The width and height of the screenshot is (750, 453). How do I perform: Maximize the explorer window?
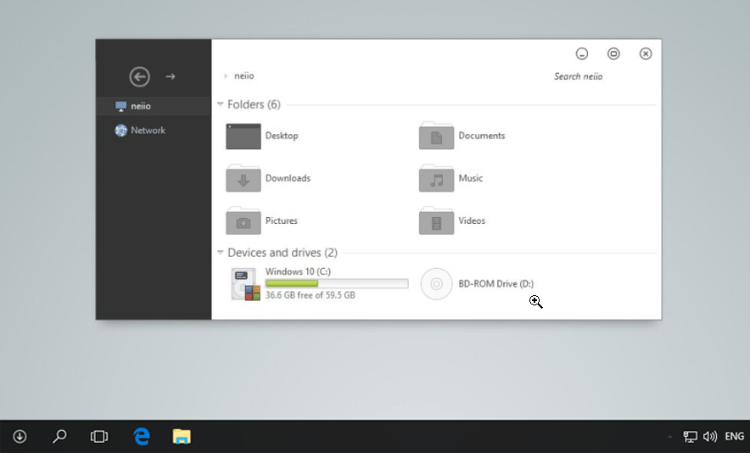(x=614, y=54)
